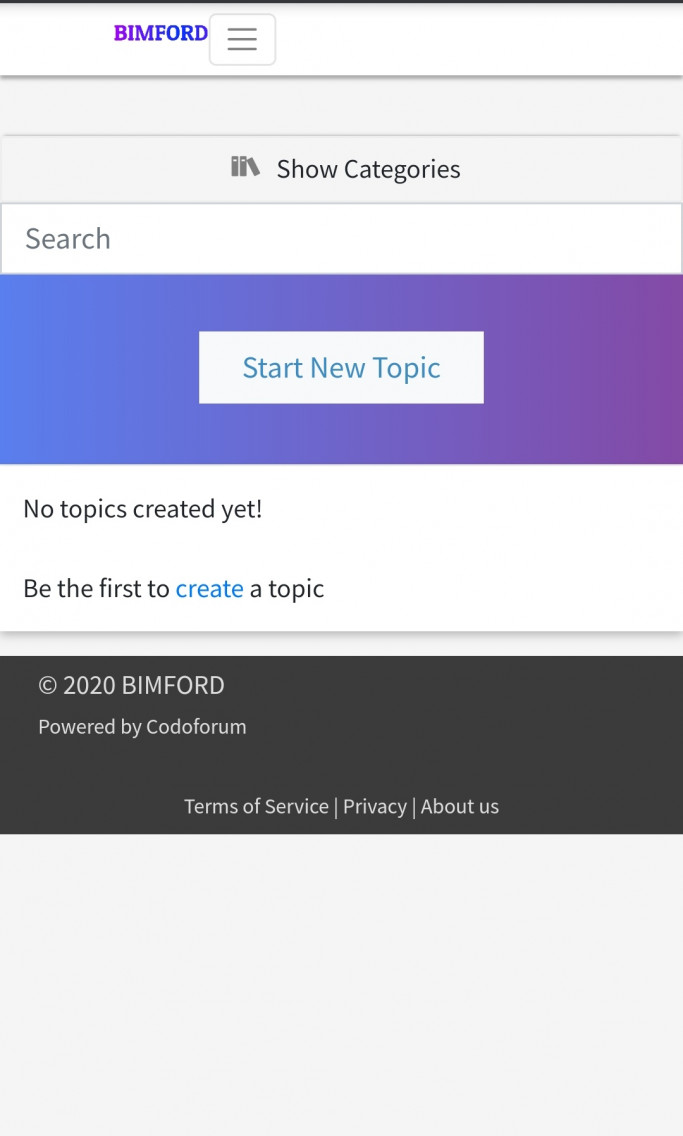Open the hamburger navigation menu
The image size is (683, 1136).
point(242,39)
